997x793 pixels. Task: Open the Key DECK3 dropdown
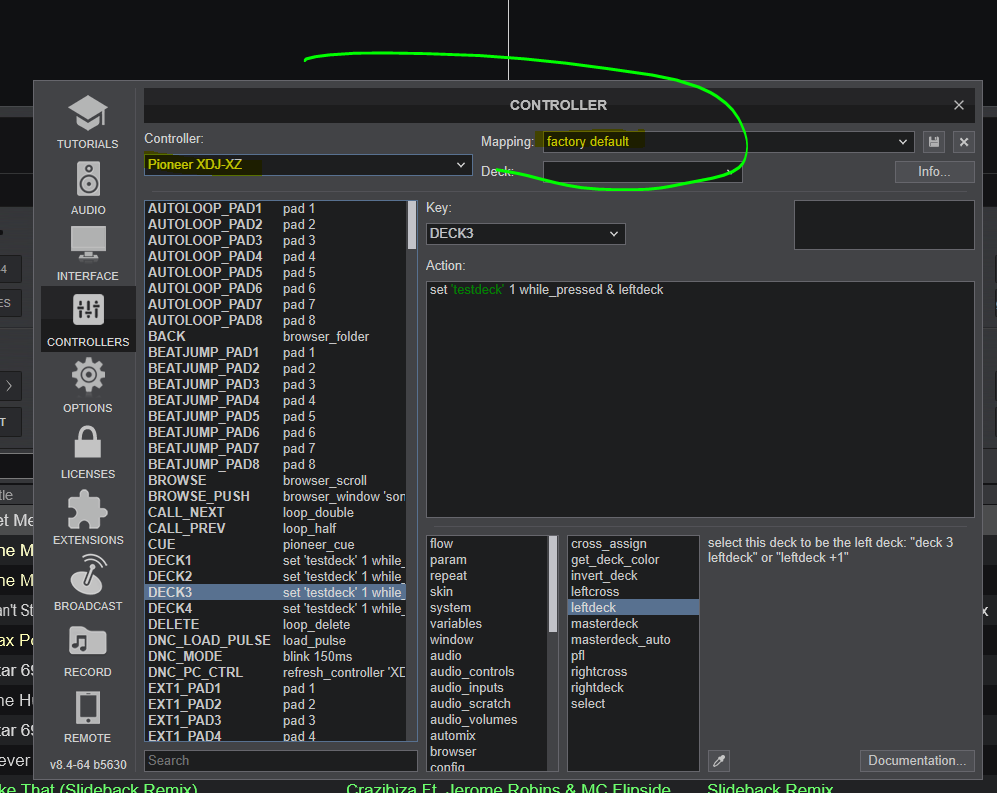coord(525,234)
